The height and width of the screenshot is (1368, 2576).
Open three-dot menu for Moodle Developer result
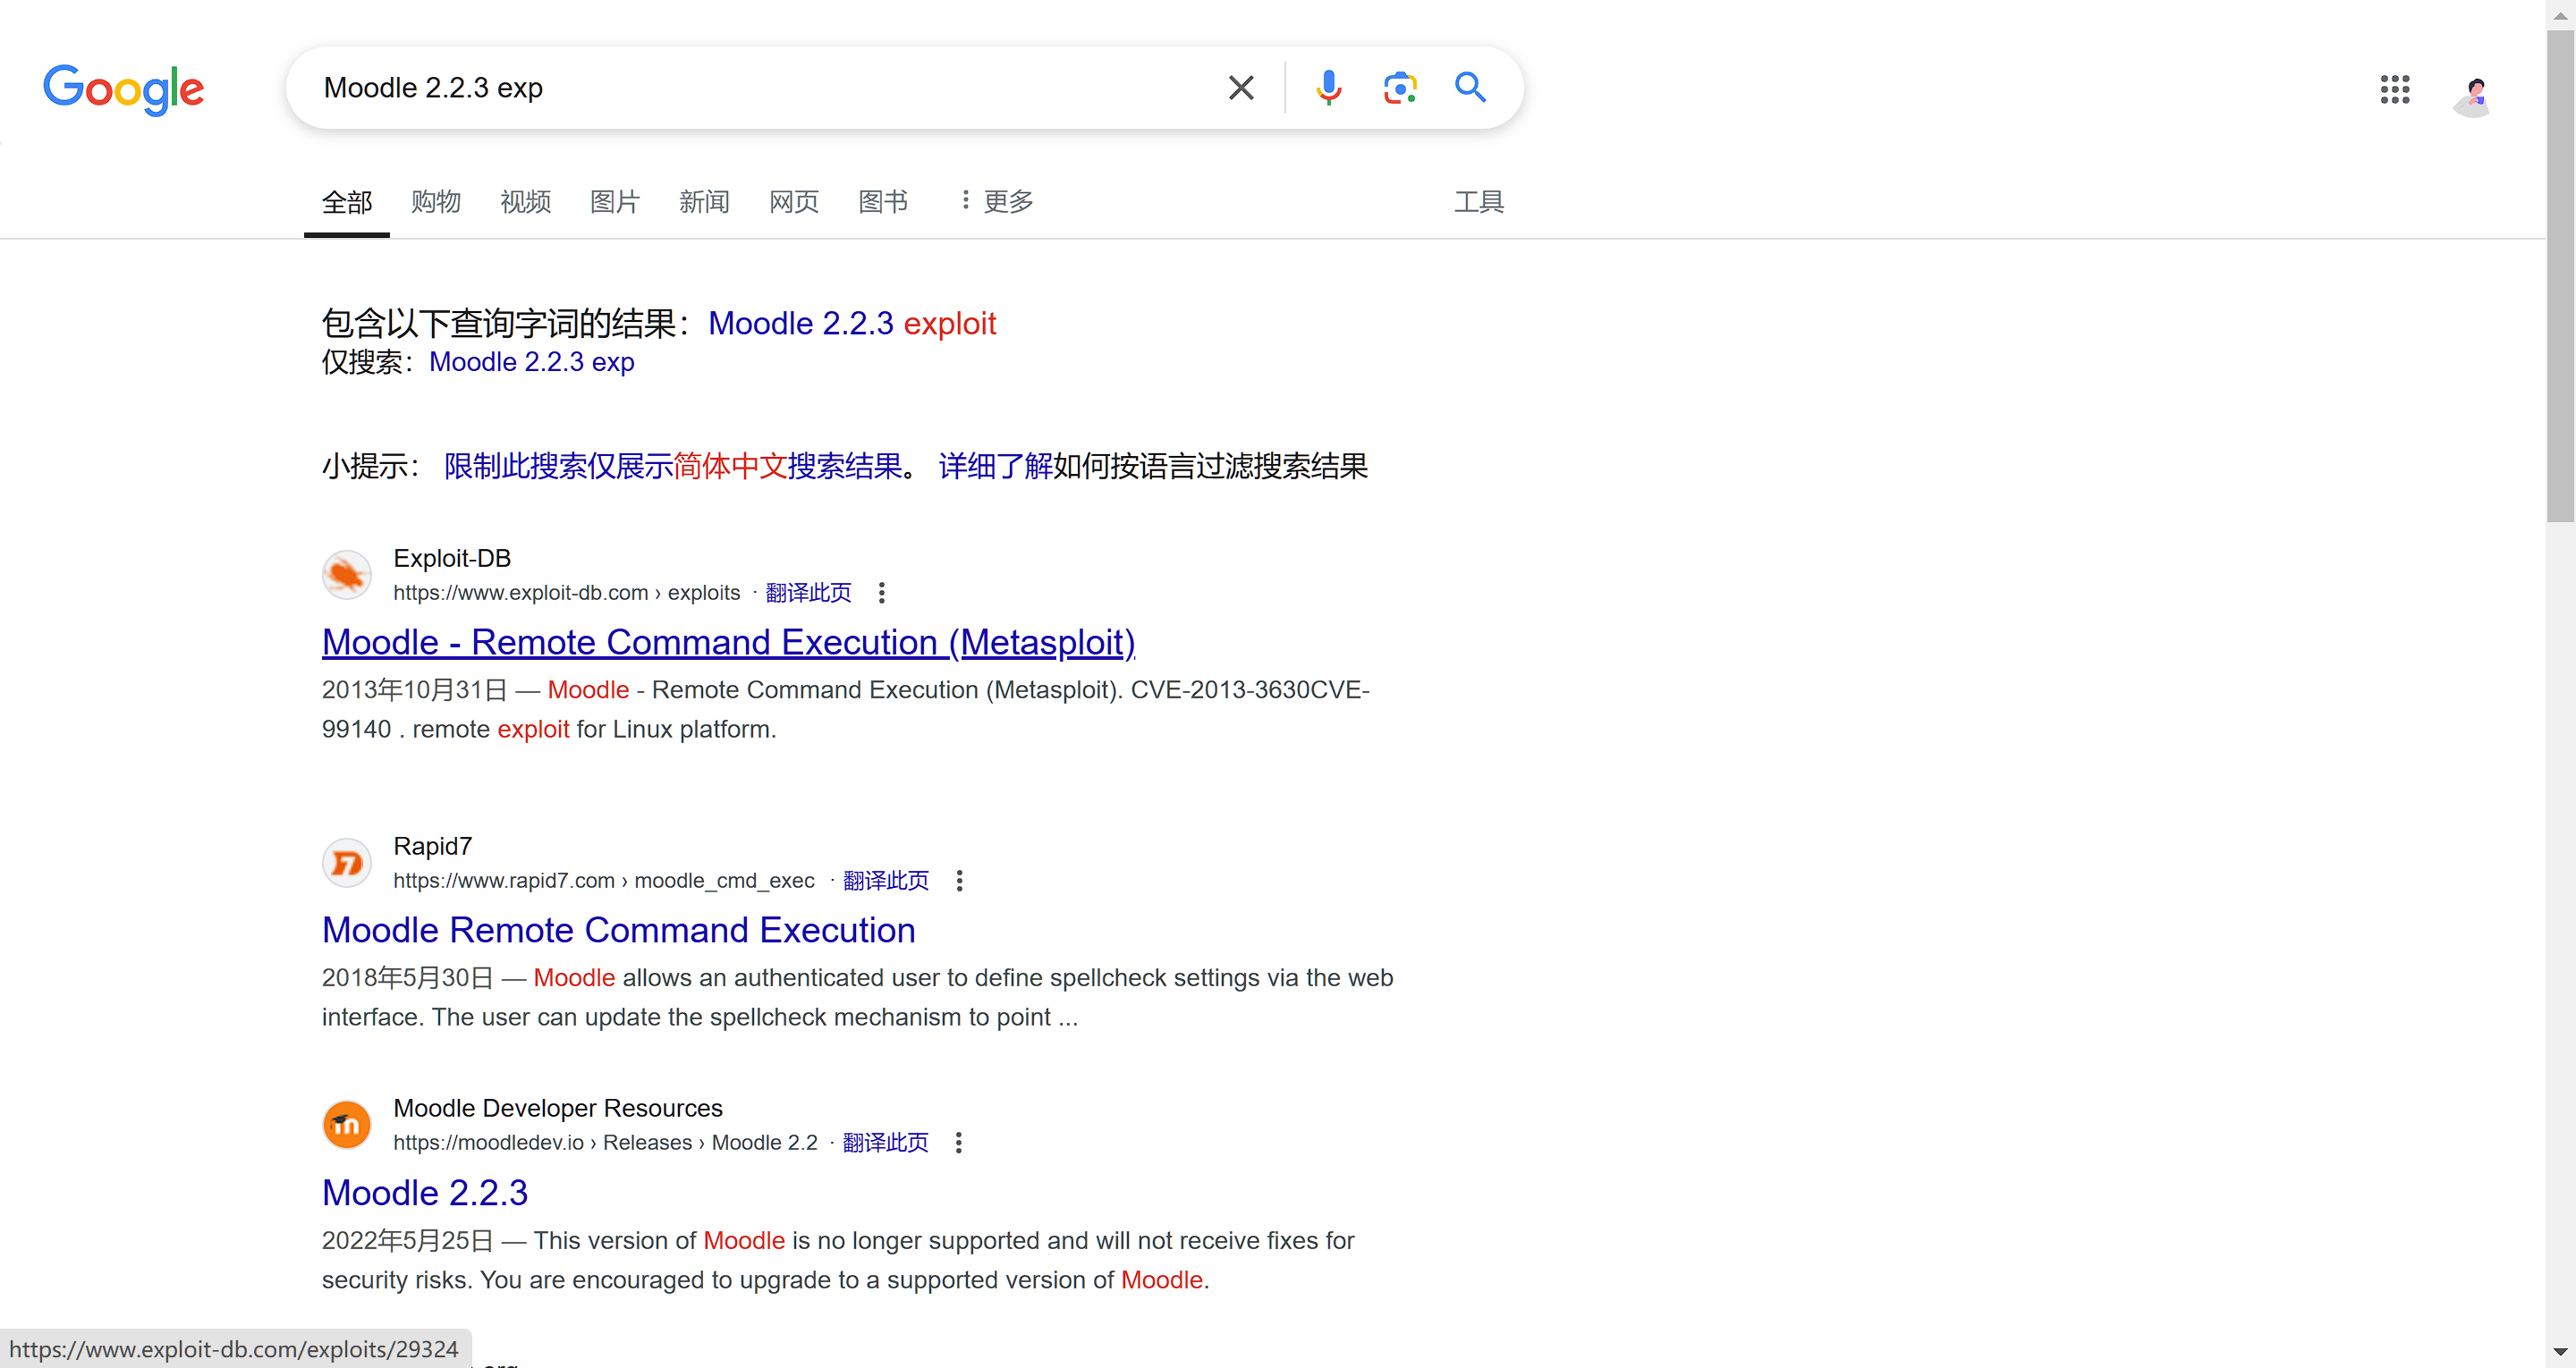tap(958, 1143)
